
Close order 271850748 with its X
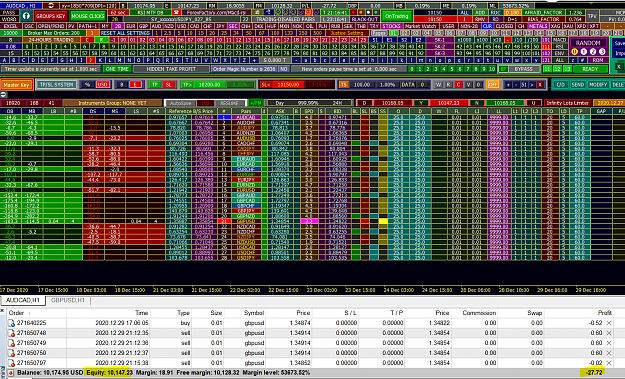click(609, 333)
